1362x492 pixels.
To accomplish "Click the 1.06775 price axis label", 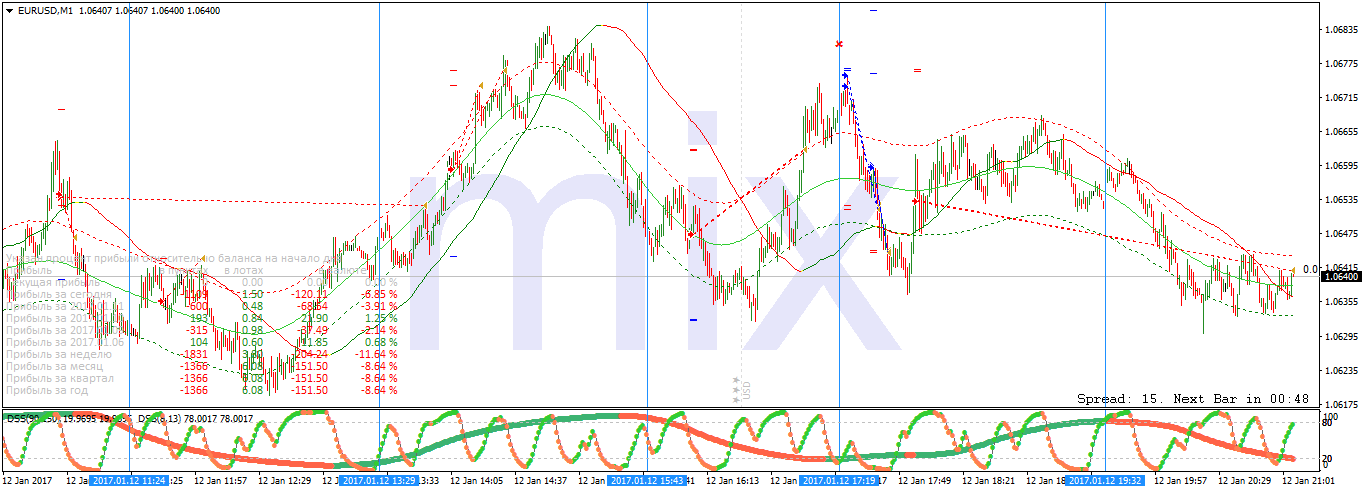I will [1340, 64].
